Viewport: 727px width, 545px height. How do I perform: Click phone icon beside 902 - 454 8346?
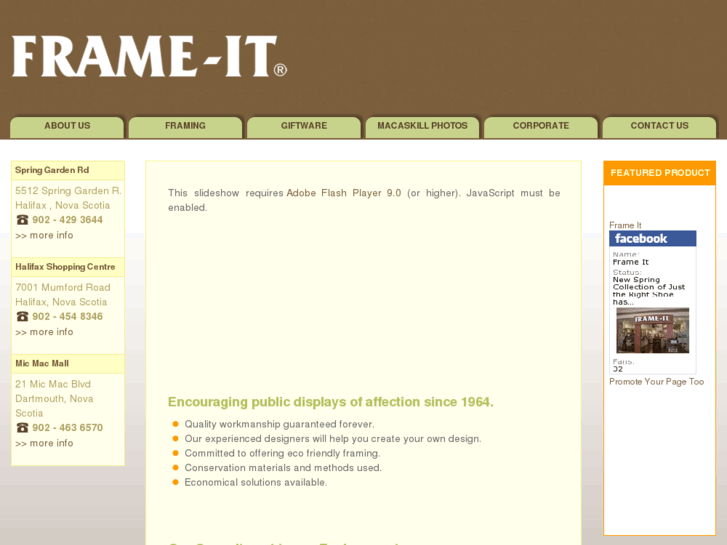(22, 316)
